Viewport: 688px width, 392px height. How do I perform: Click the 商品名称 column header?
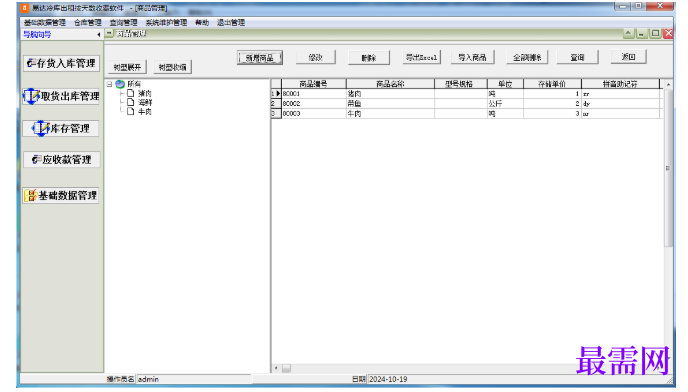[x=391, y=84]
